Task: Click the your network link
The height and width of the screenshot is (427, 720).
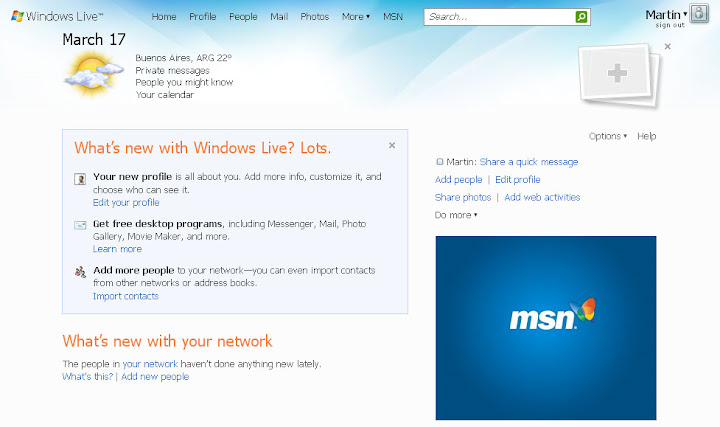Action: click(150, 364)
